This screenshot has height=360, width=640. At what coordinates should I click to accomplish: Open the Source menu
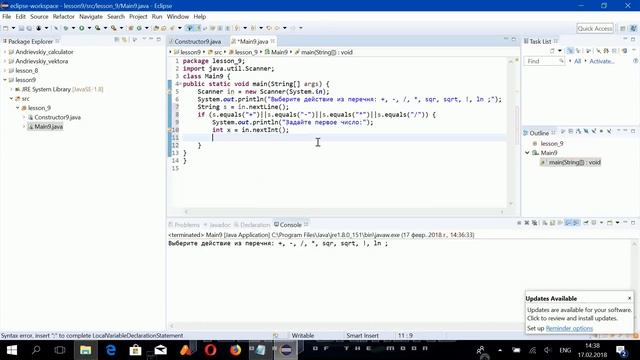39,17
